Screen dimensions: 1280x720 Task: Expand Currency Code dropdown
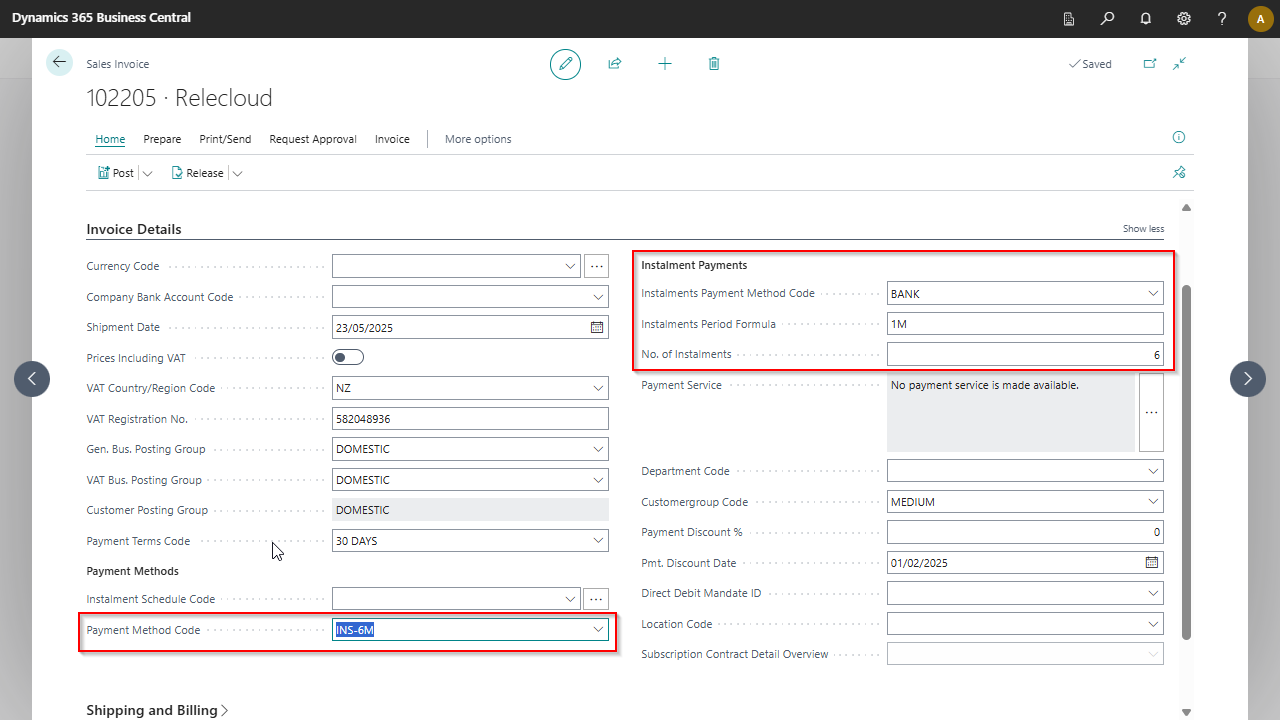(570, 266)
